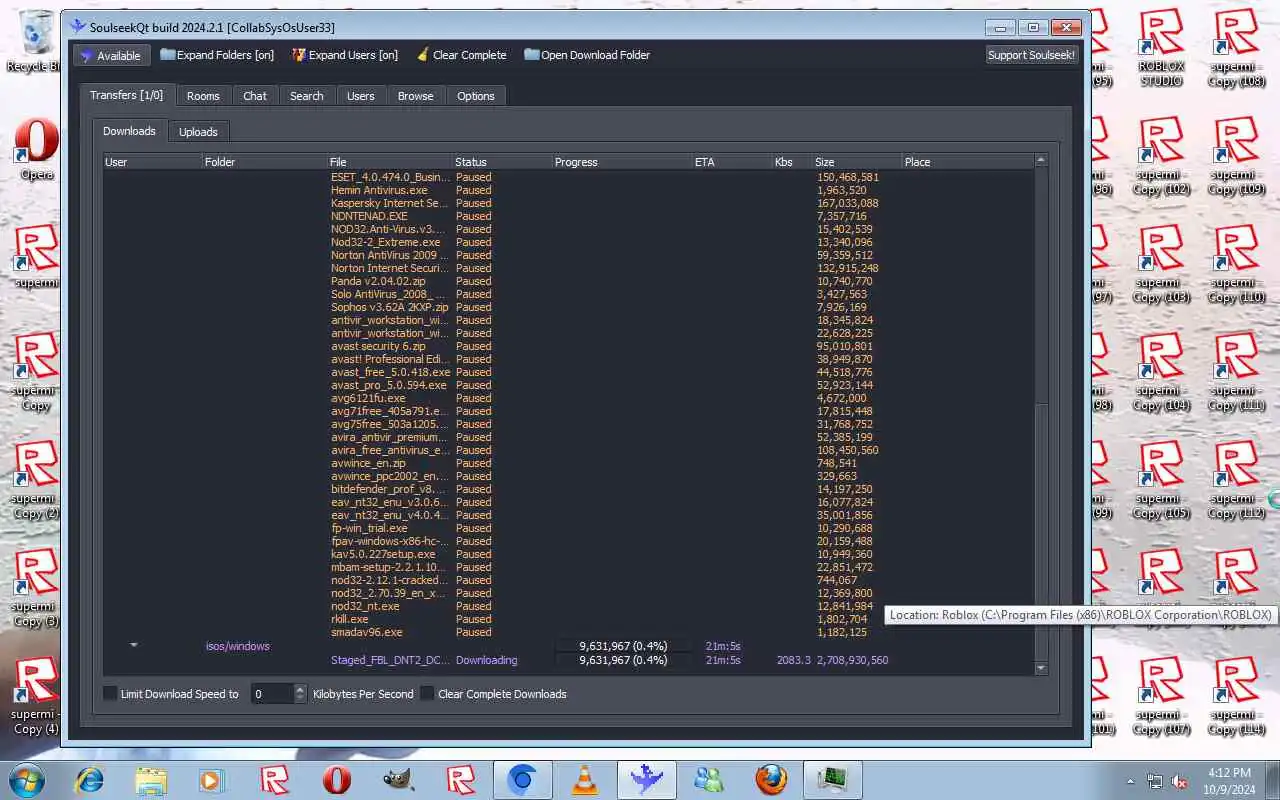Select the supermi - Copy (104) desktop icon

click(x=1162, y=371)
